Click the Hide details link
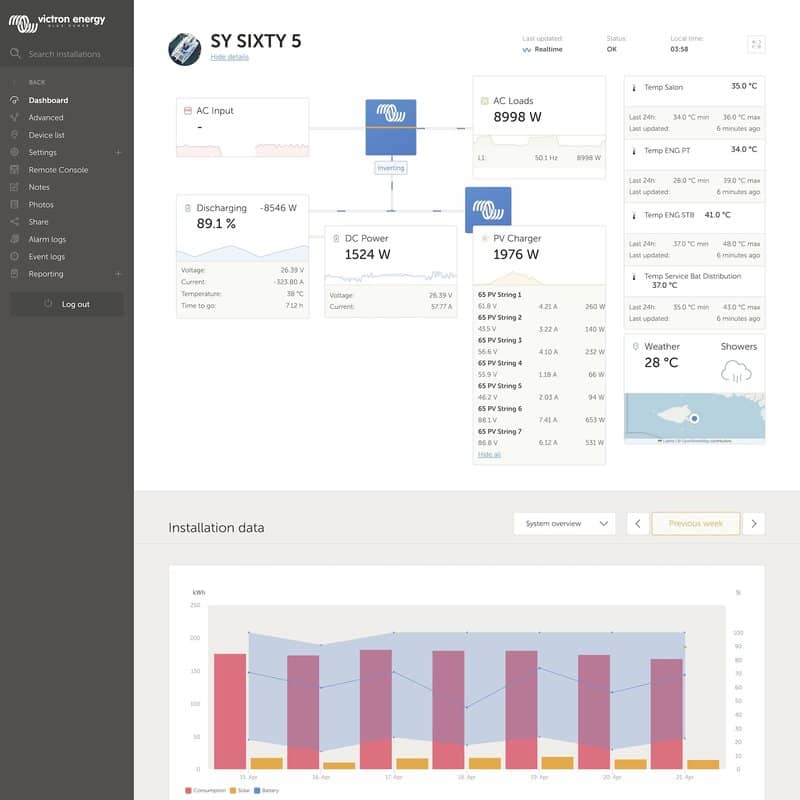Screen dimensions: 800x800 [x=229, y=57]
